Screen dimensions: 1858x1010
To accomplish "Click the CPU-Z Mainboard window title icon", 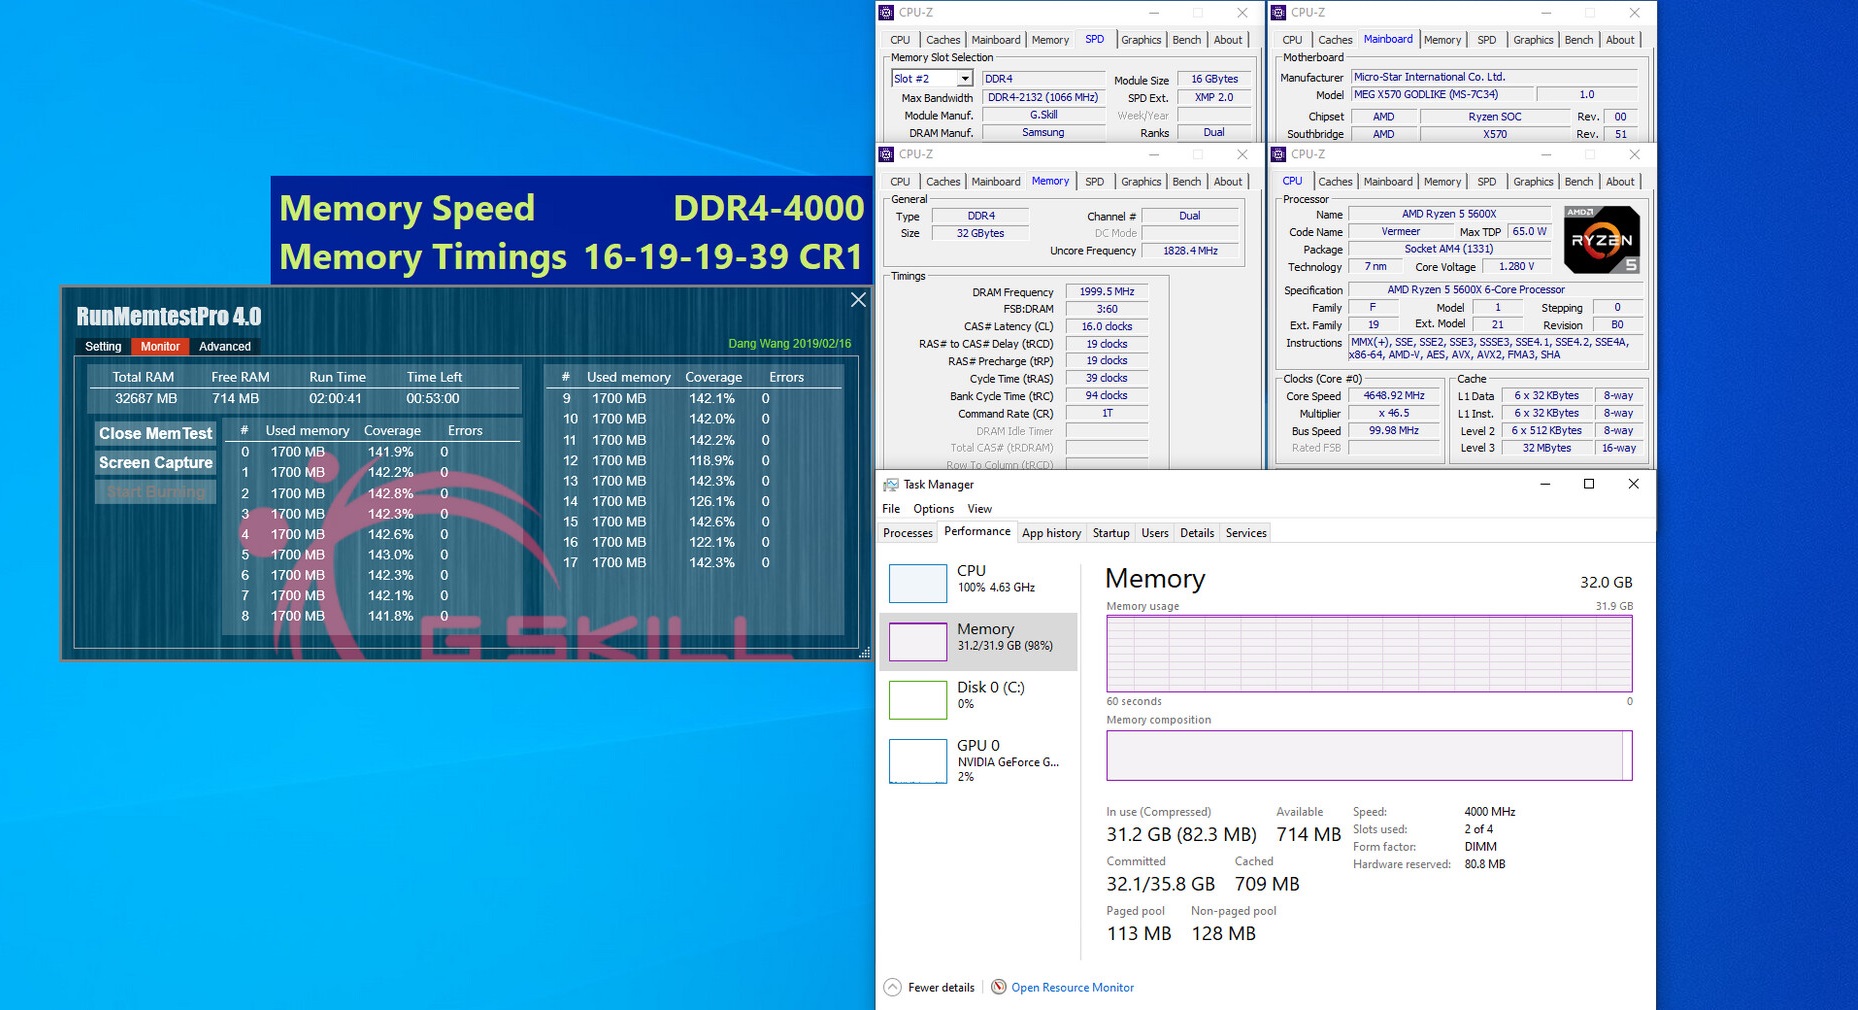I will (x=1278, y=13).
